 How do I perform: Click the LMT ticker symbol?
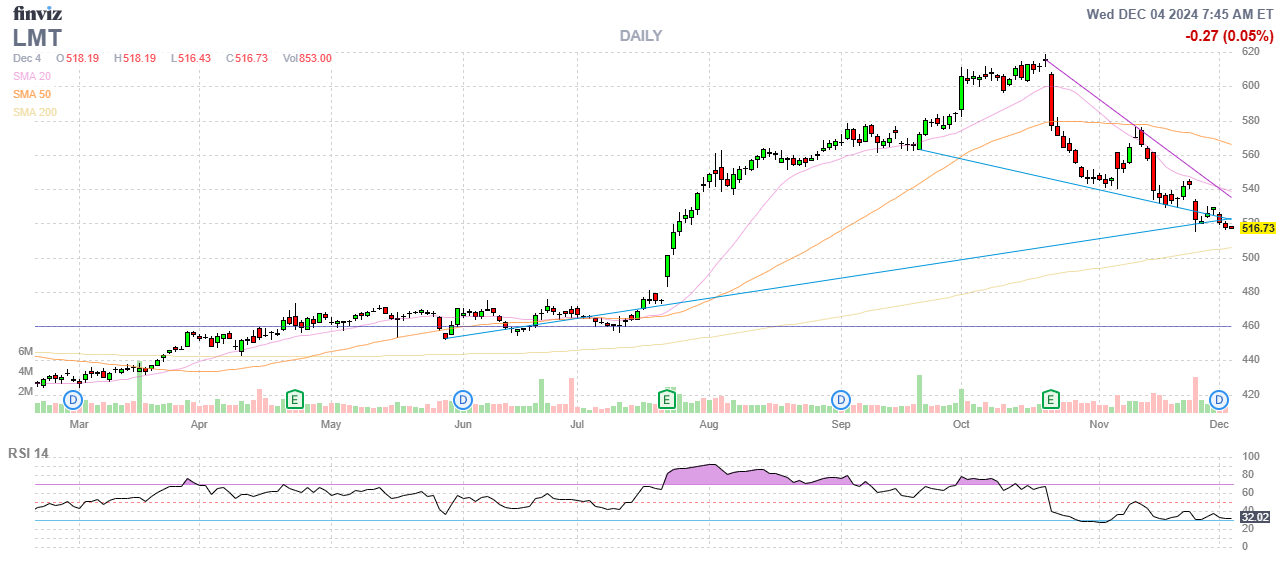click(x=37, y=38)
